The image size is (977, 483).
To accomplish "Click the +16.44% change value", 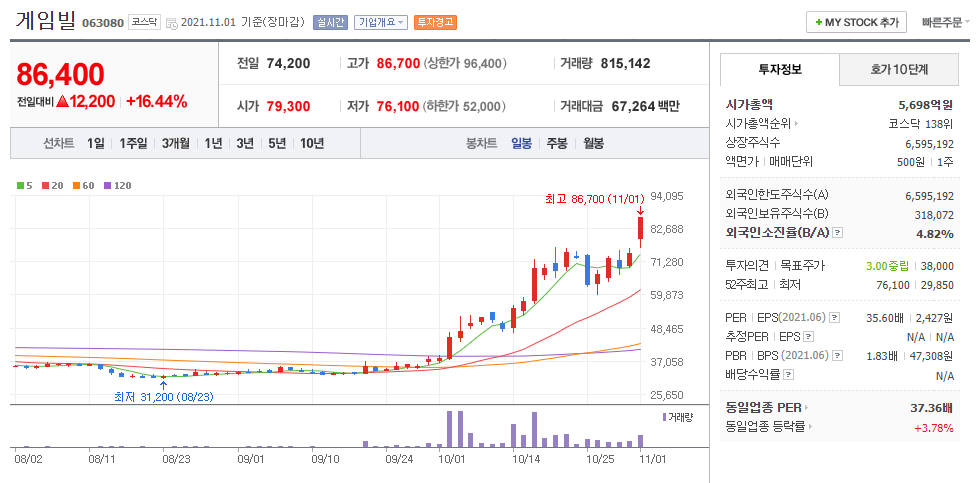I will [x=157, y=102].
